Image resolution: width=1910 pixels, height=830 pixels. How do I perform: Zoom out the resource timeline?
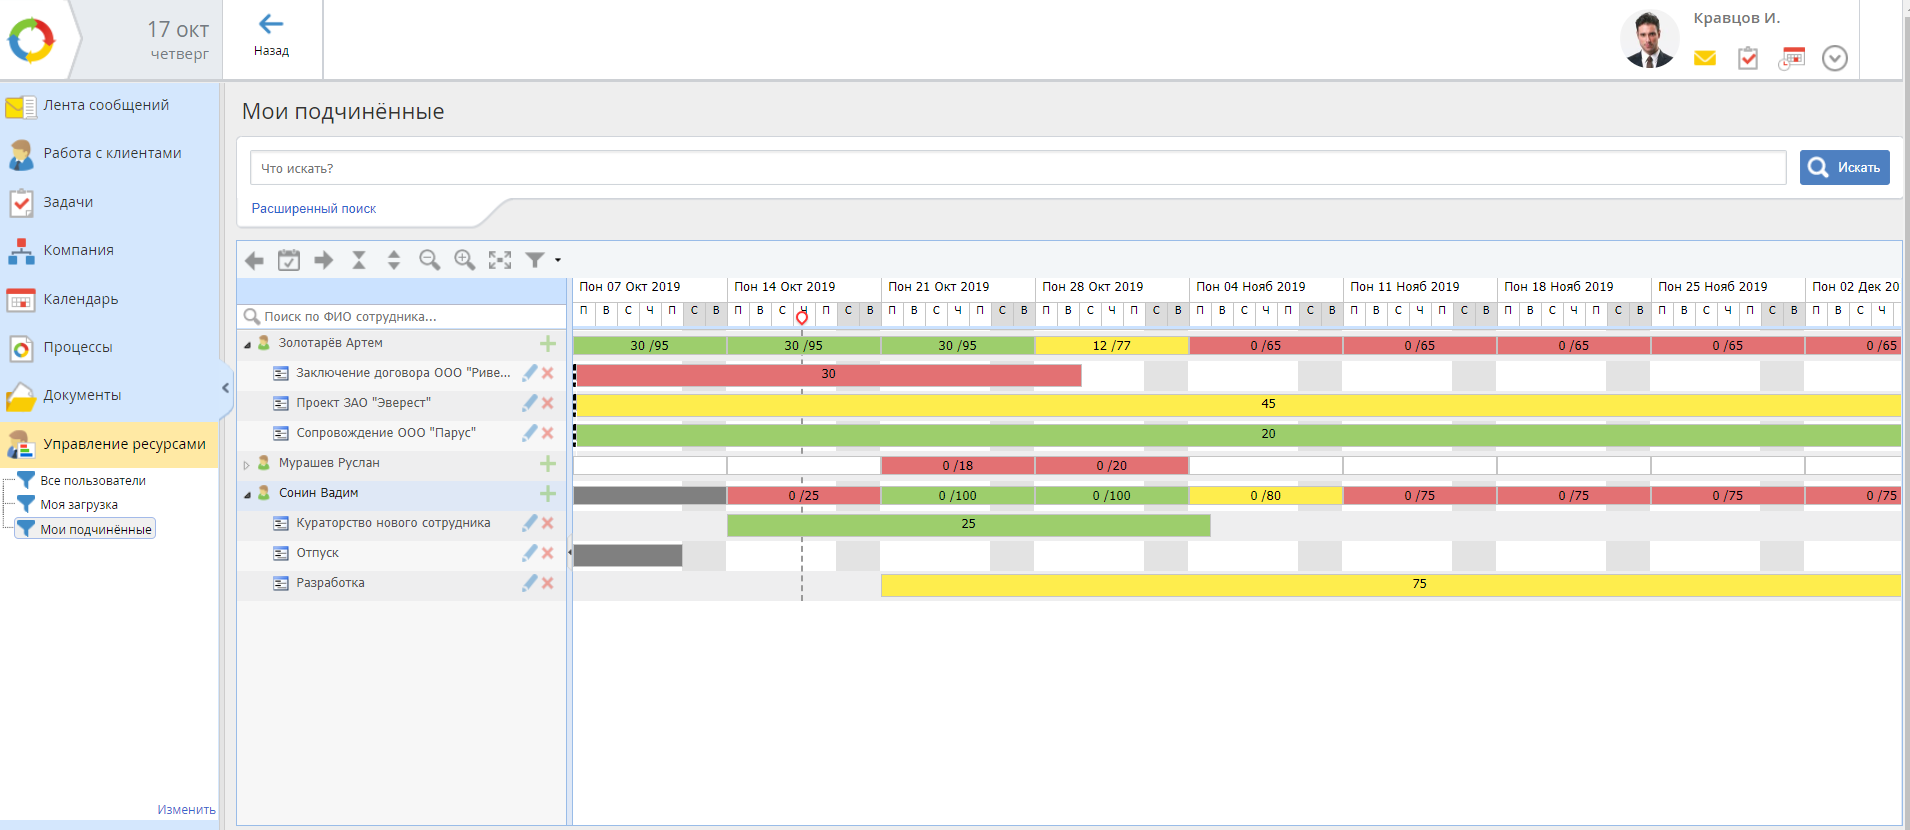tap(429, 260)
